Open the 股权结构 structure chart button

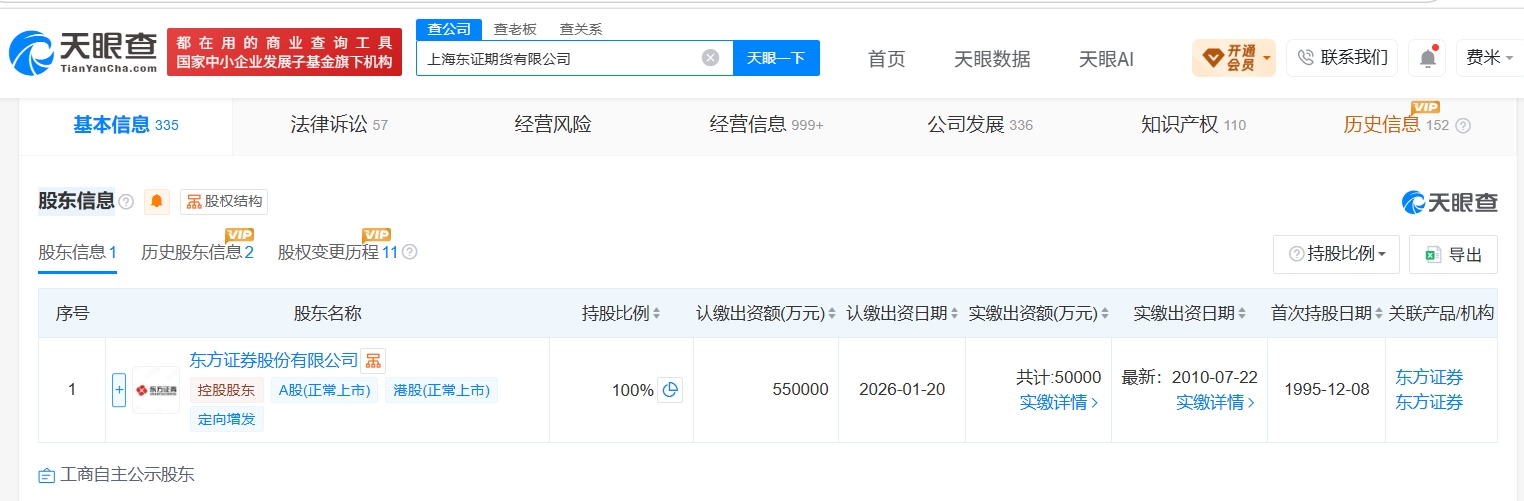pyautogui.click(x=224, y=202)
